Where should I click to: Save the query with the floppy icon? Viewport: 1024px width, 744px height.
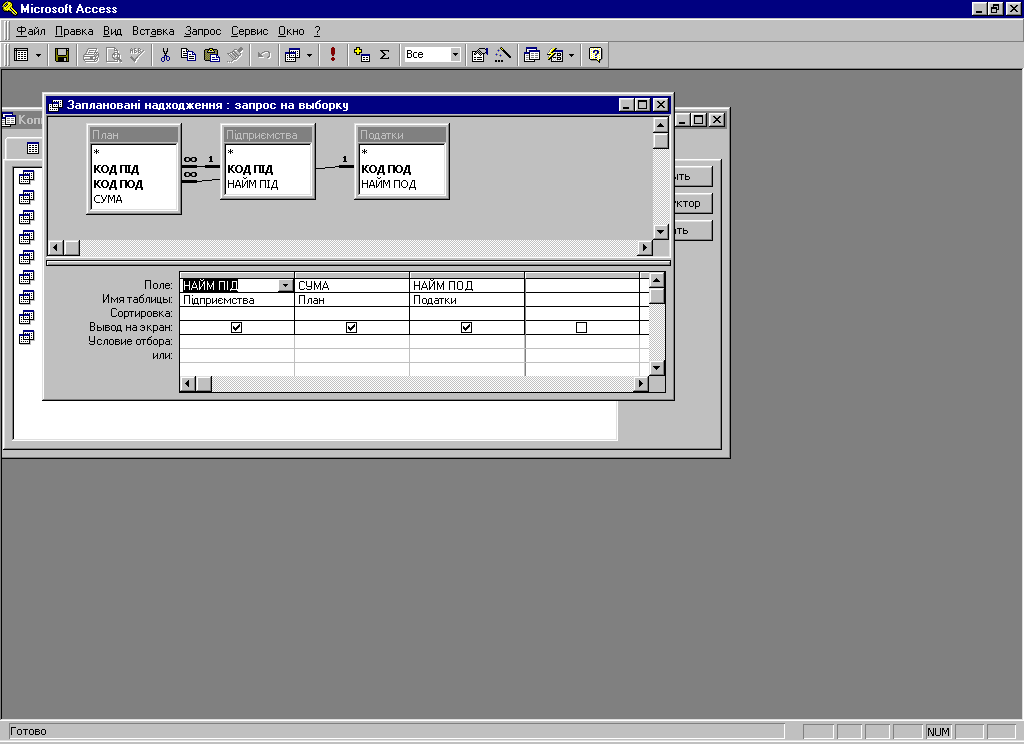(62, 55)
